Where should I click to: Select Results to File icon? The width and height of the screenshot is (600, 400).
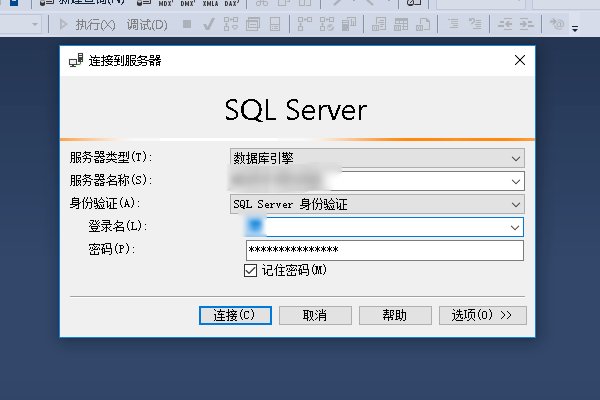tap(423, 24)
